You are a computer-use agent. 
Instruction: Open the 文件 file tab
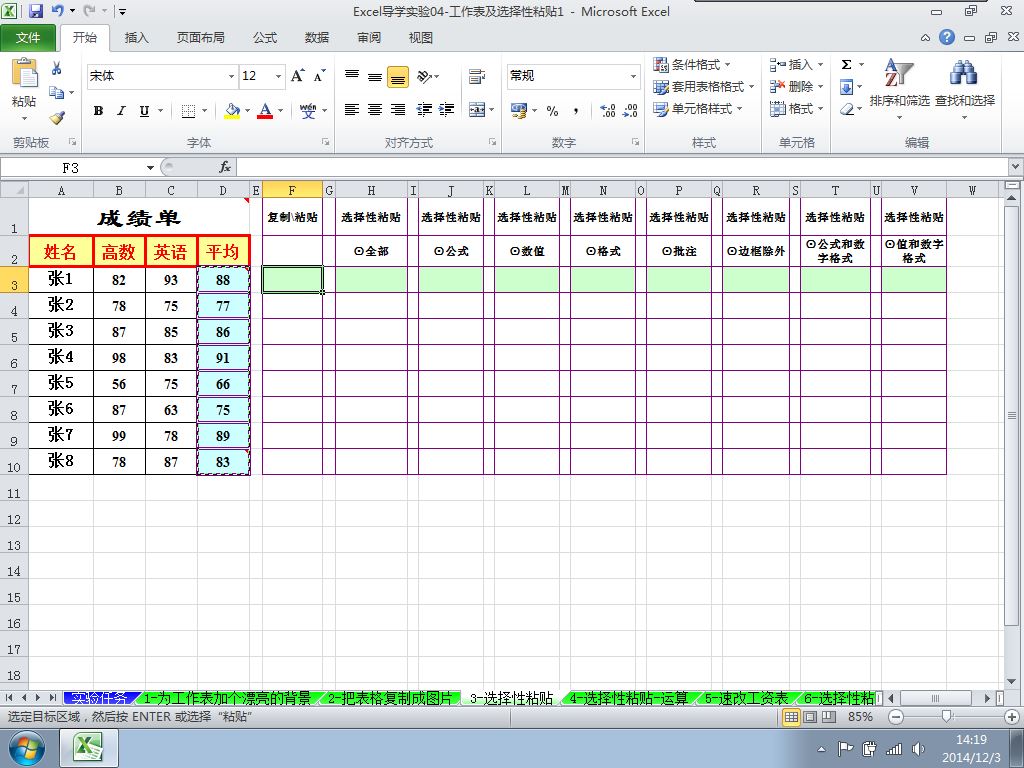[27, 38]
